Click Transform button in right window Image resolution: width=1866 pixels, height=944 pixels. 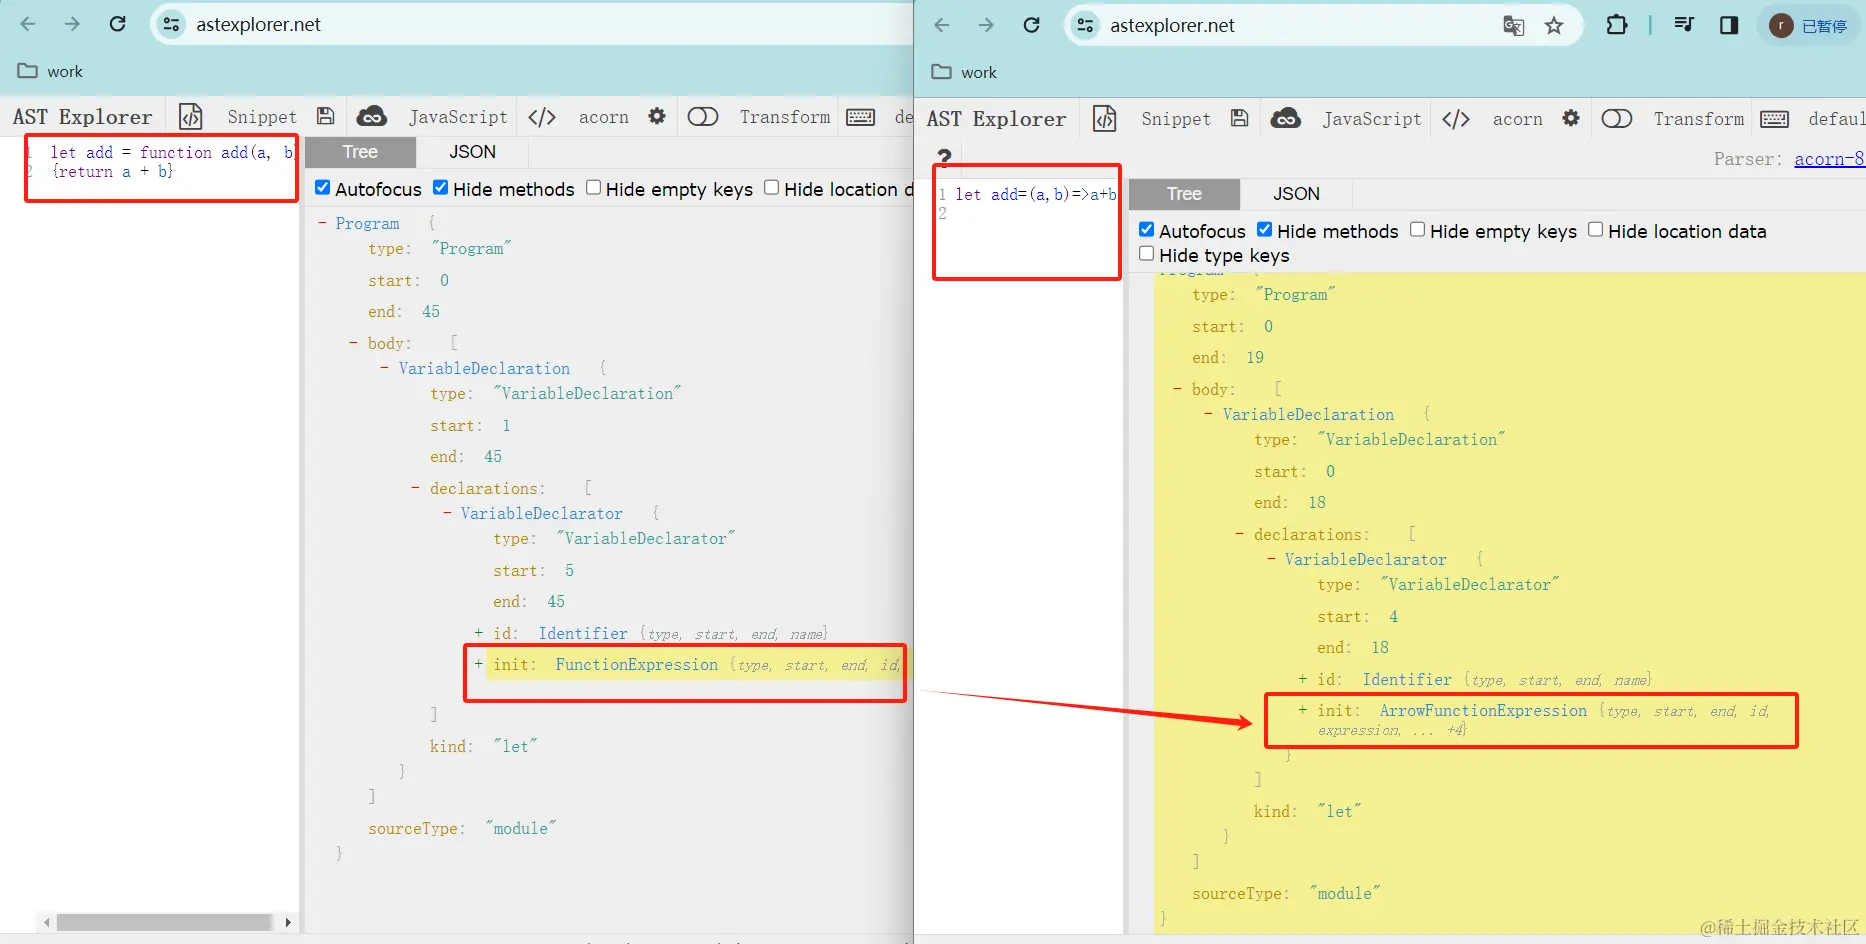click(1698, 119)
